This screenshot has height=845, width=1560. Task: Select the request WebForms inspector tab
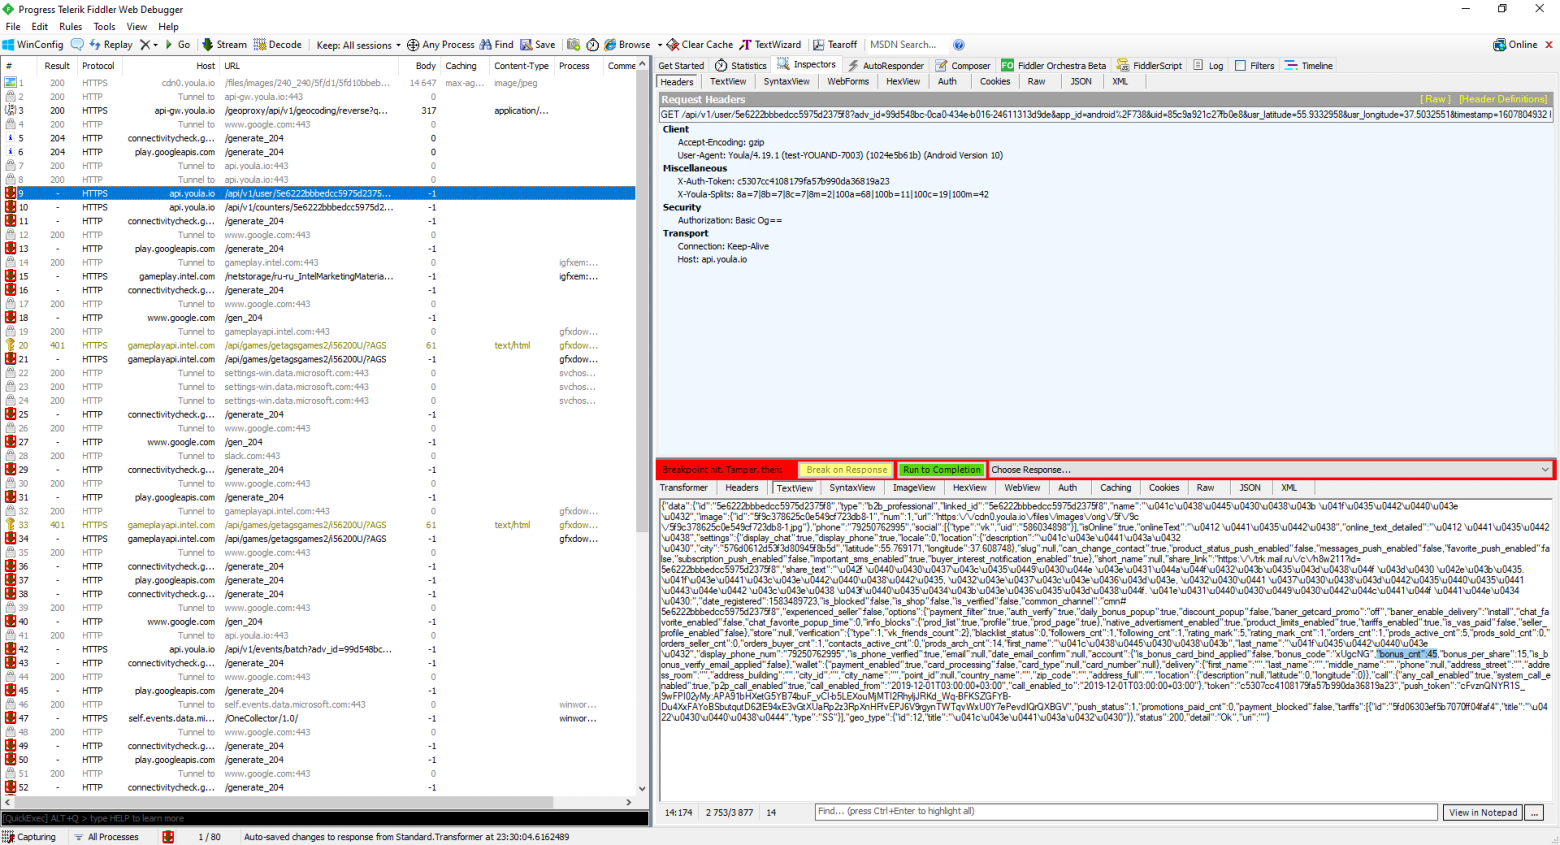(x=848, y=82)
